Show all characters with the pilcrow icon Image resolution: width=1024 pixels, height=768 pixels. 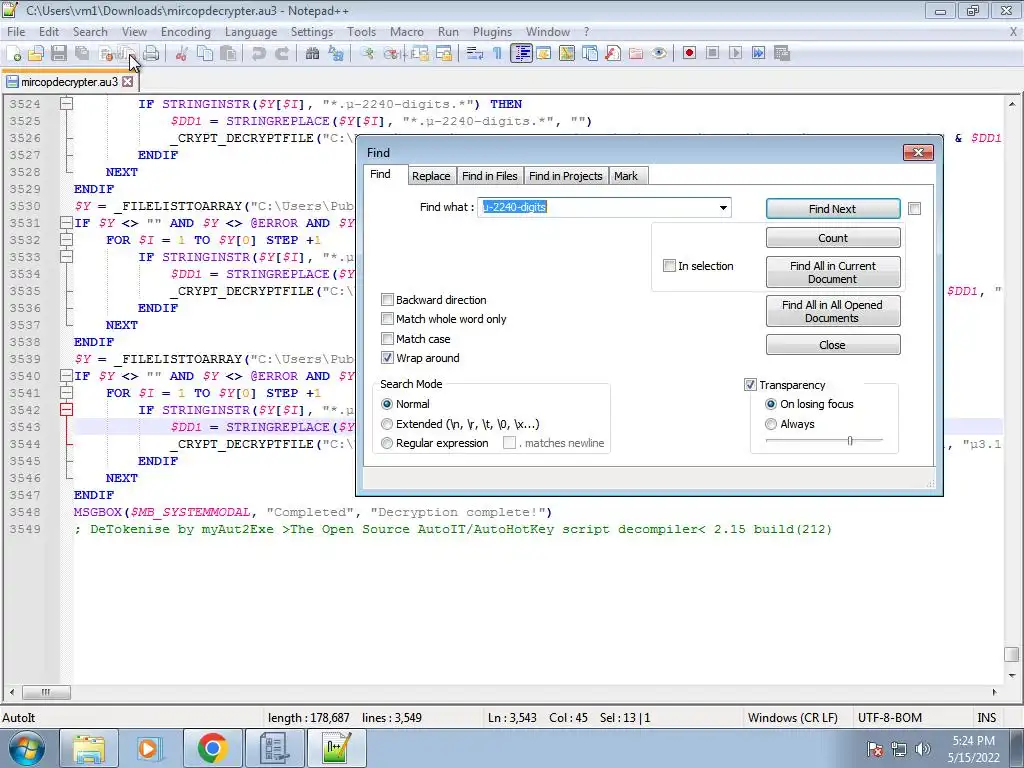(497, 54)
